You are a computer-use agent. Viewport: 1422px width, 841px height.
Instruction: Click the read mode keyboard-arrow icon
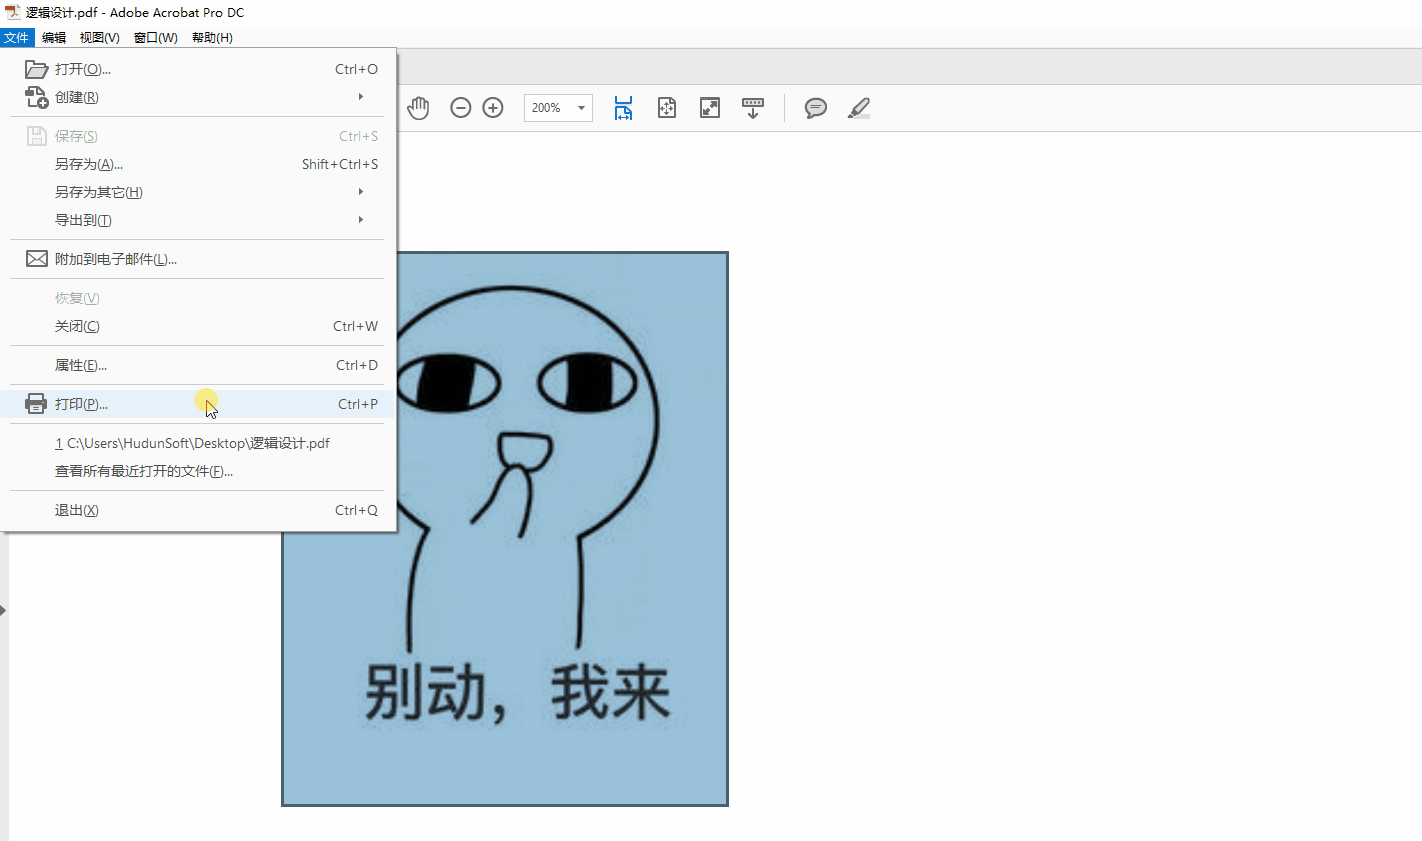tap(753, 108)
